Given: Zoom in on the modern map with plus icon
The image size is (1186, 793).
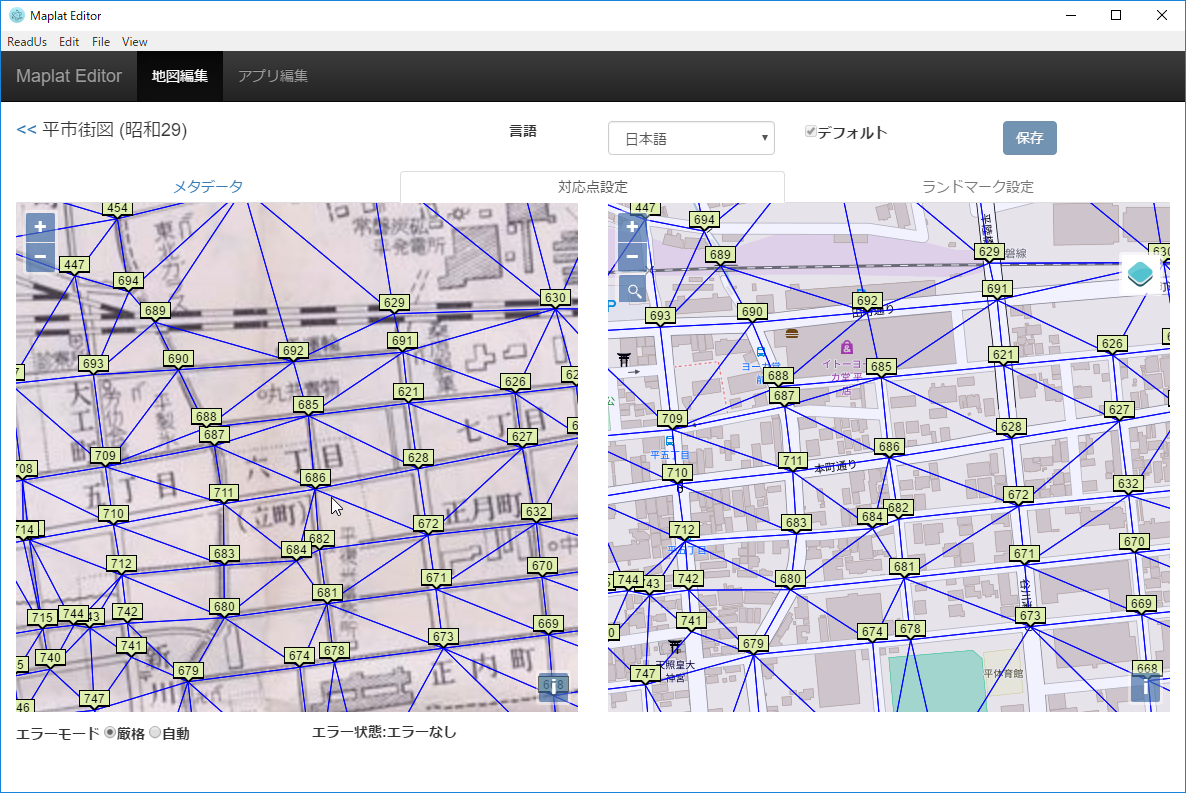Looking at the screenshot, I should pyautogui.click(x=632, y=228).
